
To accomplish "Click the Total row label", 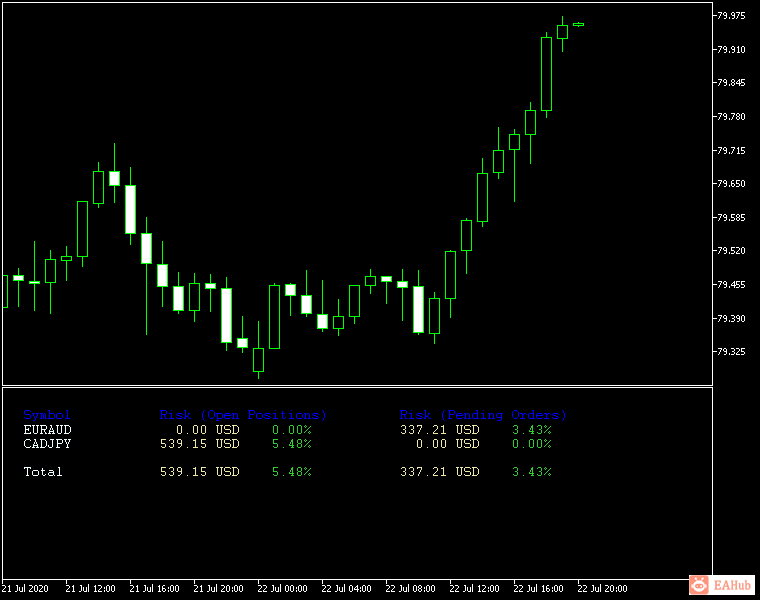I will point(43,472).
